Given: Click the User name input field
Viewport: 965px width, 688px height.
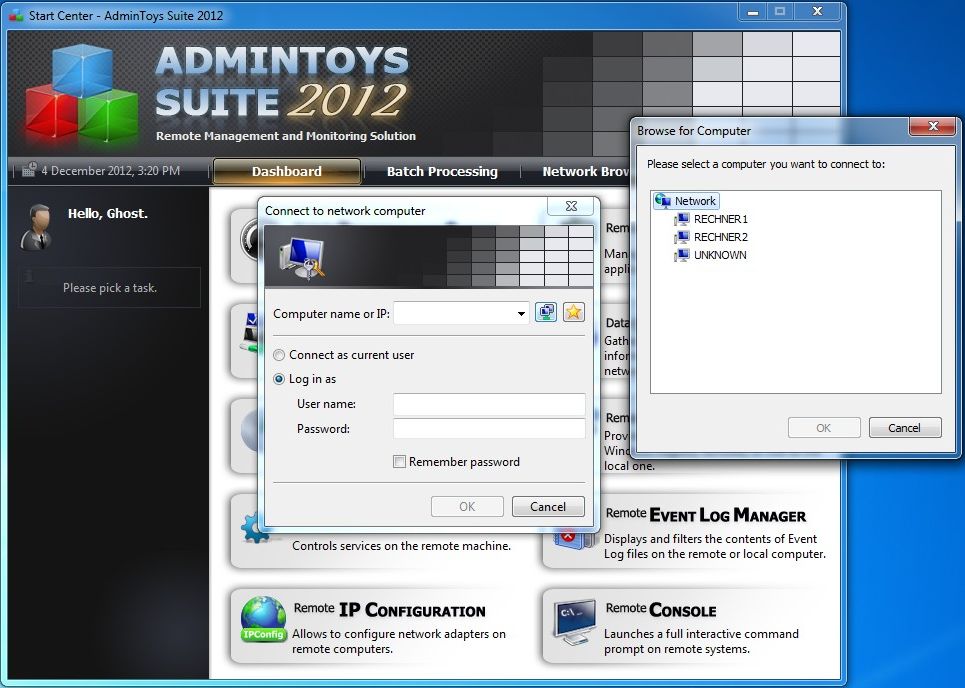Looking at the screenshot, I should [x=489, y=404].
